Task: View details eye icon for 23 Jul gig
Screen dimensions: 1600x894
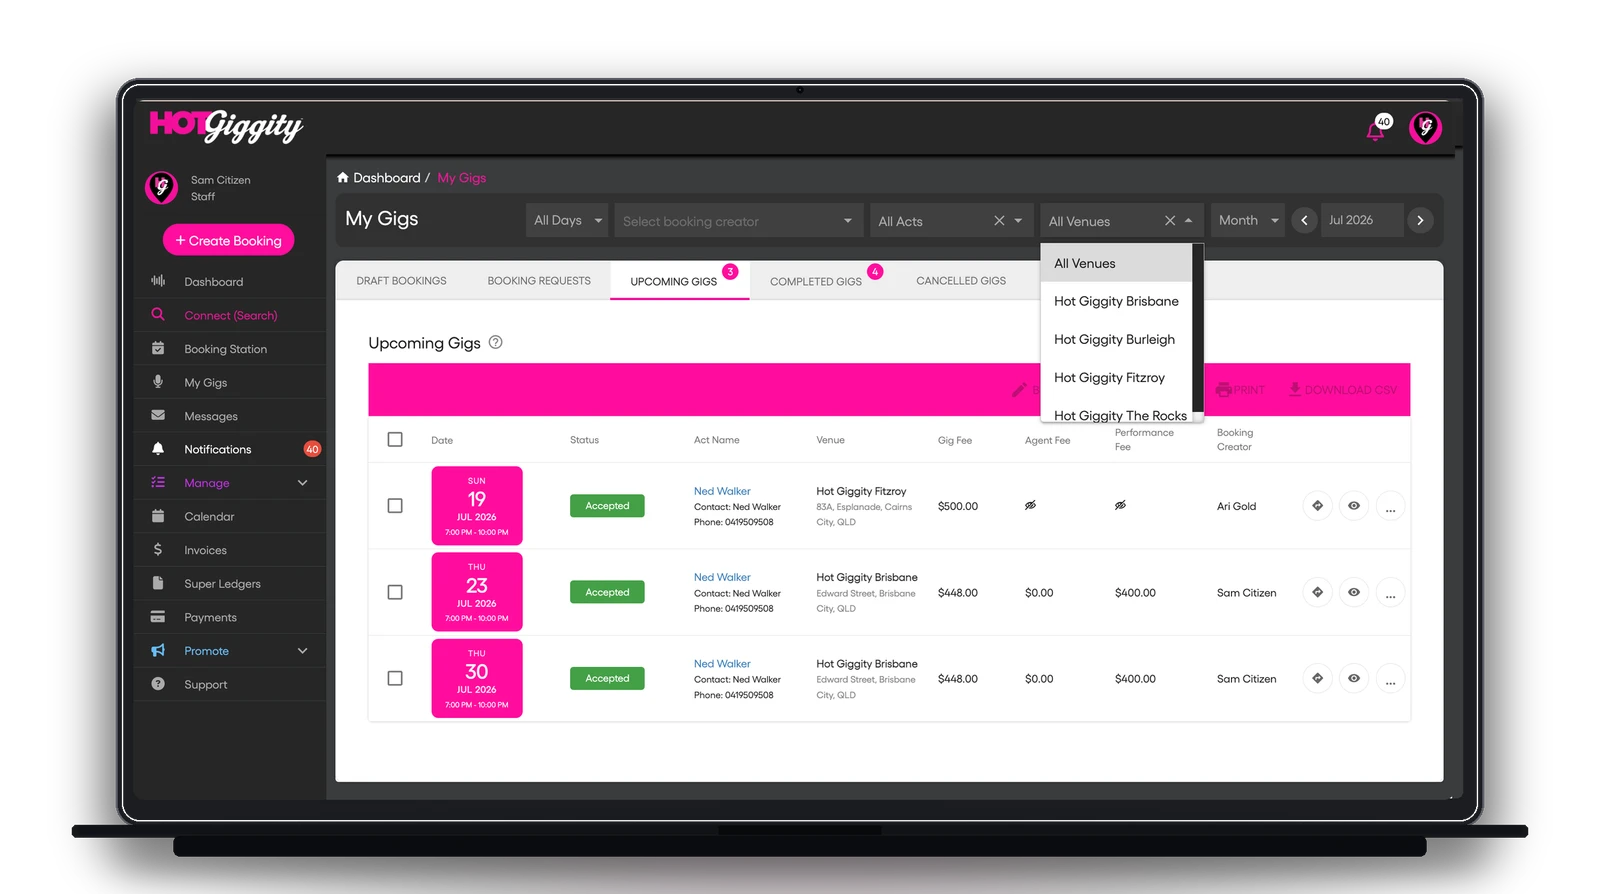Action: [1354, 592]
